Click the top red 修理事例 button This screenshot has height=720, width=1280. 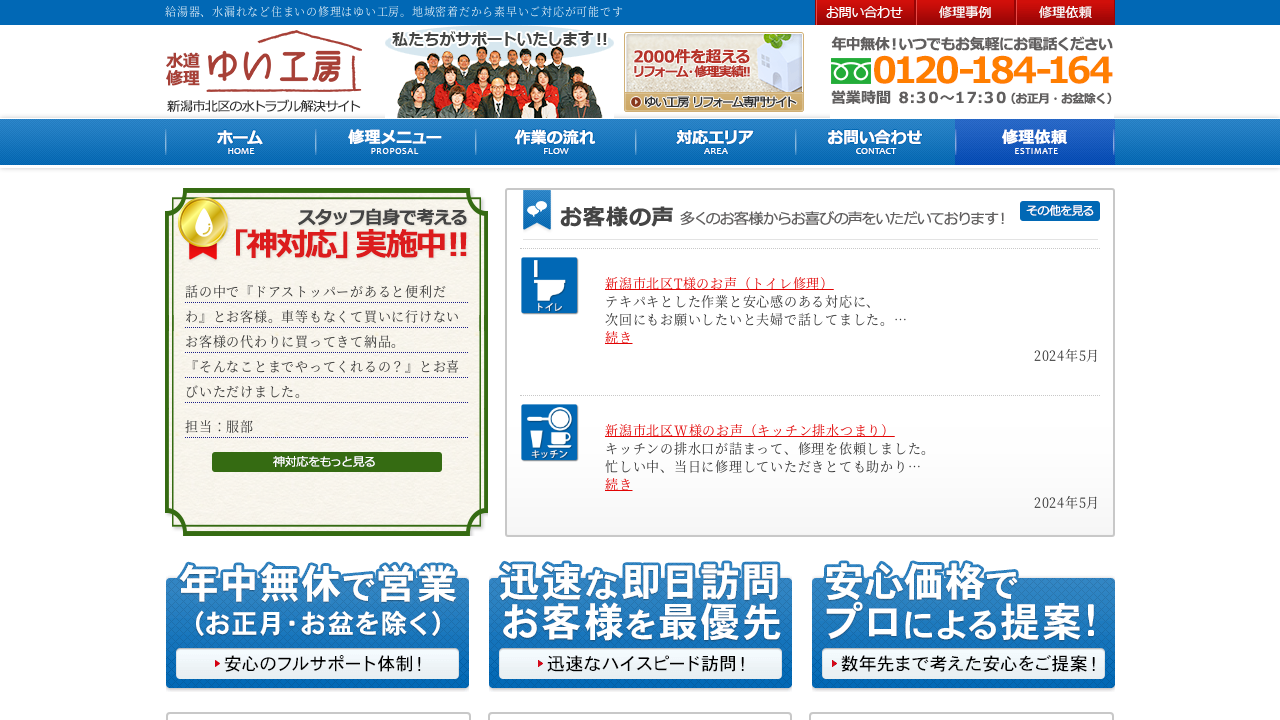click(x=965, y=12)
